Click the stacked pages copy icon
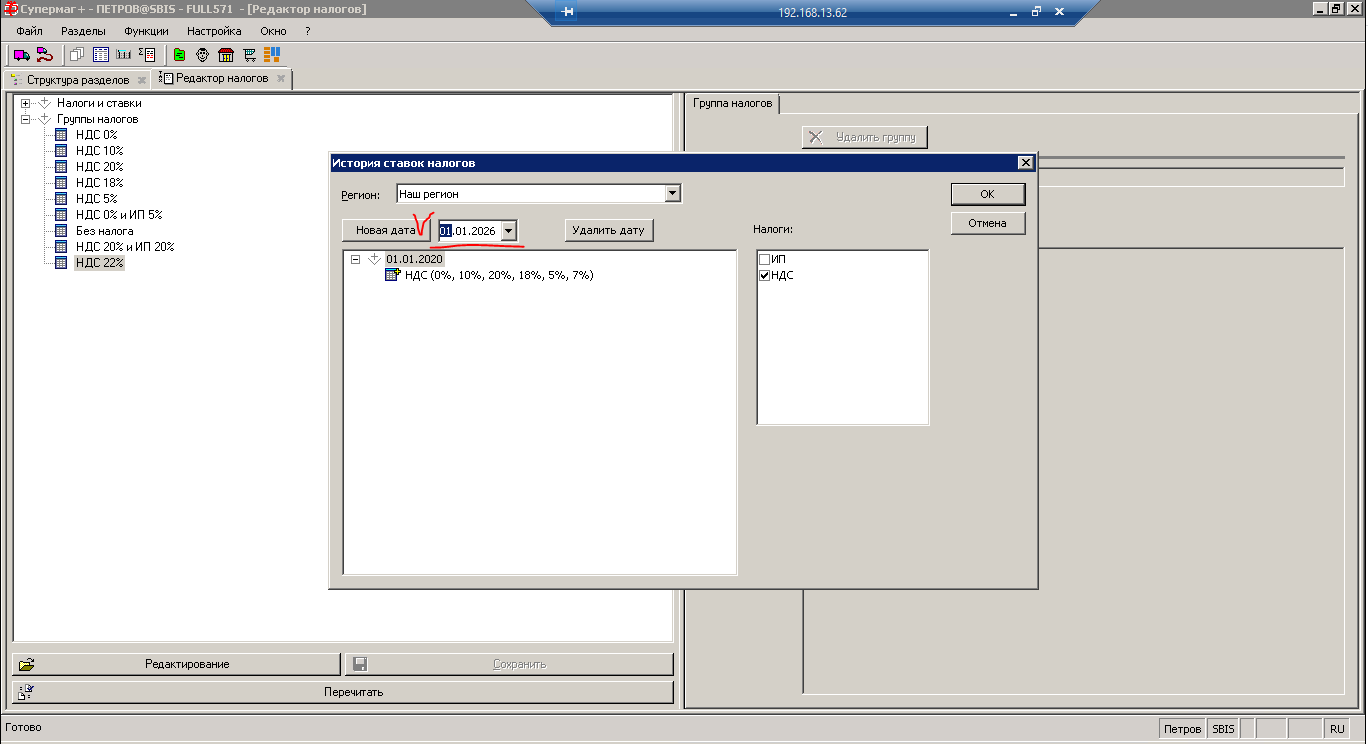 tap(77, 55)
